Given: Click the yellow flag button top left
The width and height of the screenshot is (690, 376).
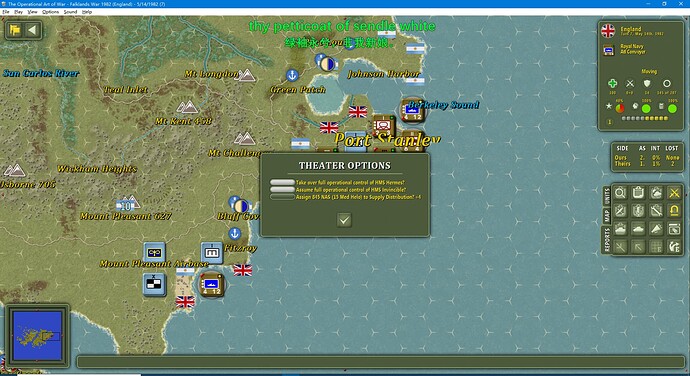Looking at the screenshot, I should 15,30.
